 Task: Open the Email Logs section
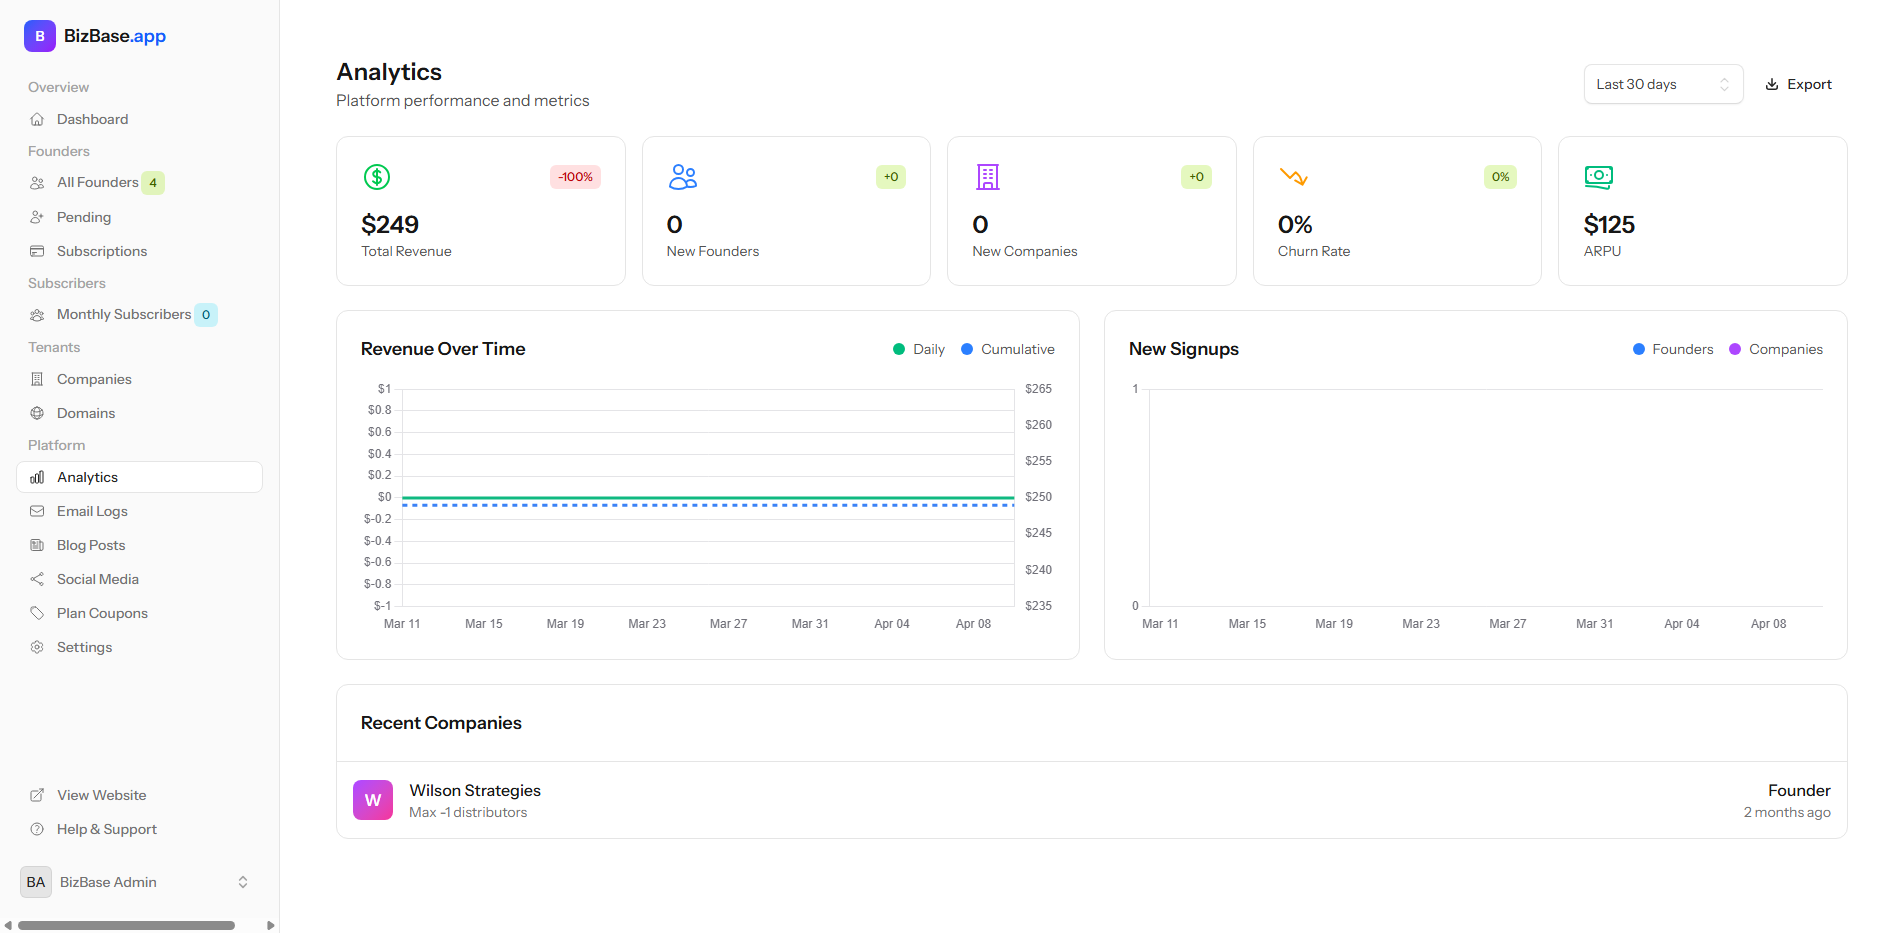pos(92,511)
